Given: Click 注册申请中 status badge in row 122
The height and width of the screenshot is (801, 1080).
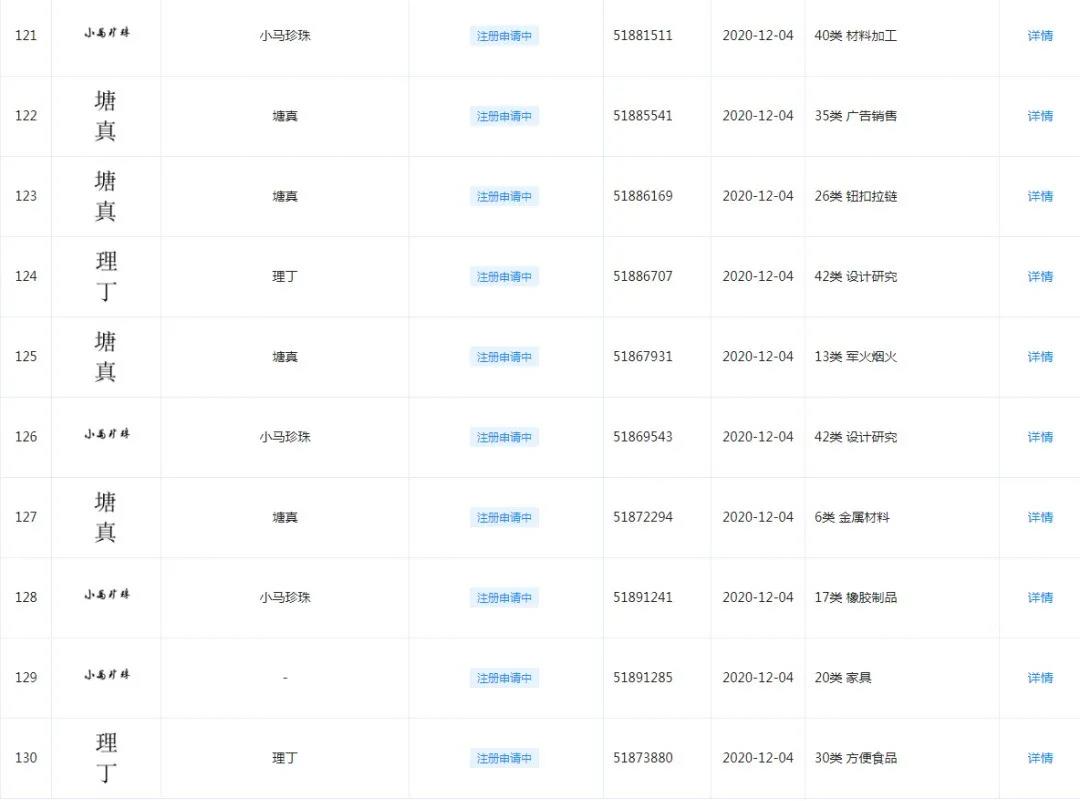Looking at the screenshot, I should pyautogui.click(x=504, y=116).
